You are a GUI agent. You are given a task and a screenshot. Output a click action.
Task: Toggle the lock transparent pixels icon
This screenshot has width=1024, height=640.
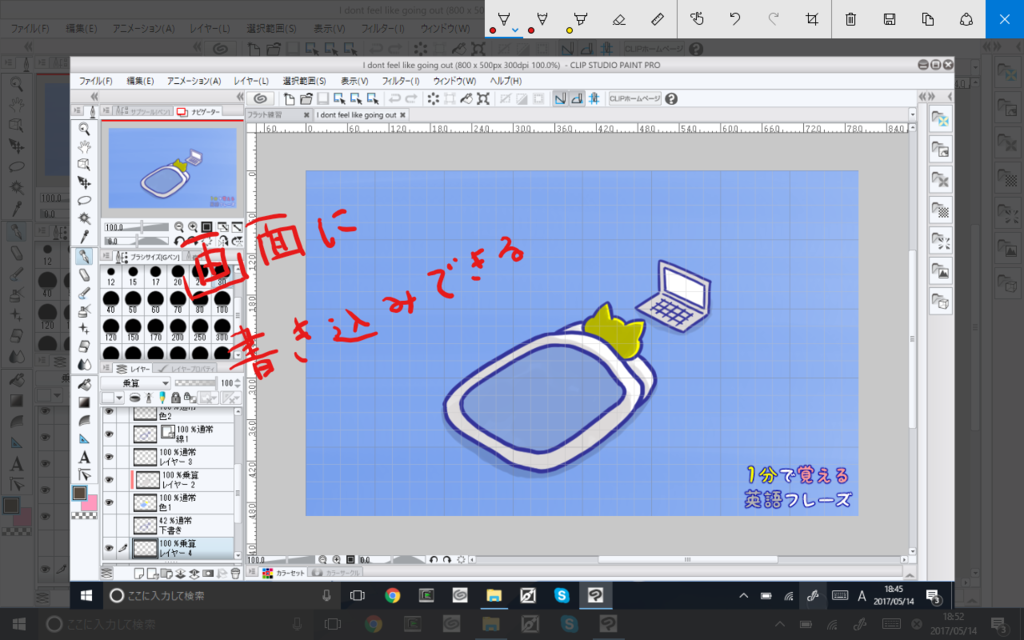pos(189,398)
